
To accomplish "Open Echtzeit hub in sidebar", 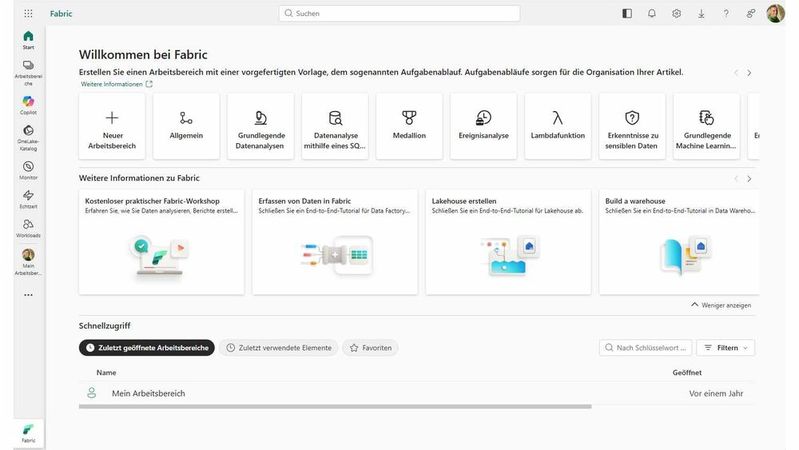I will [x=28, y=199].
